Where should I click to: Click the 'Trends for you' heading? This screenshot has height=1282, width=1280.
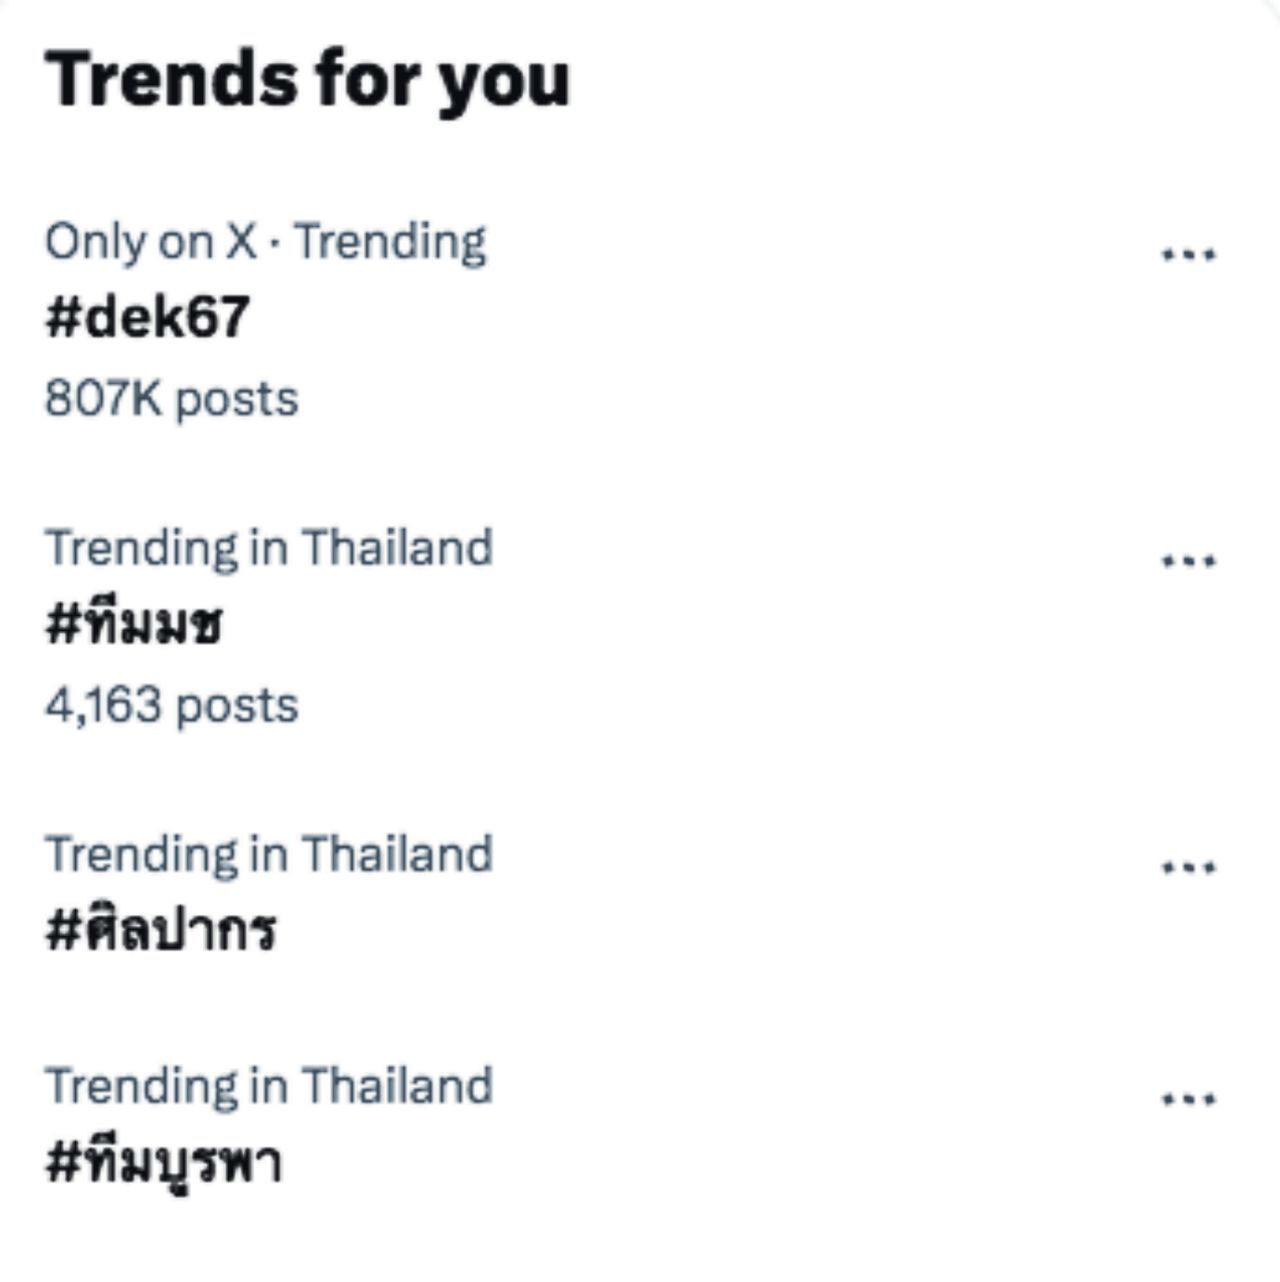point(307,80)
